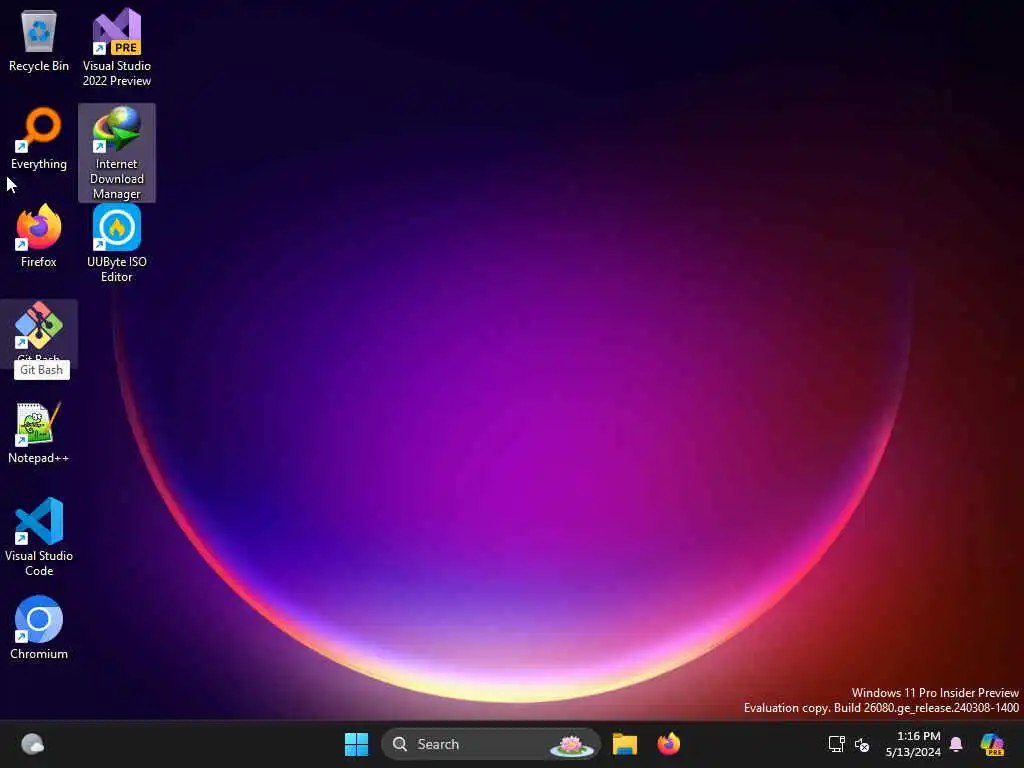
Task: Launch Firefox from the taskbar
Action: click(669, 744)
